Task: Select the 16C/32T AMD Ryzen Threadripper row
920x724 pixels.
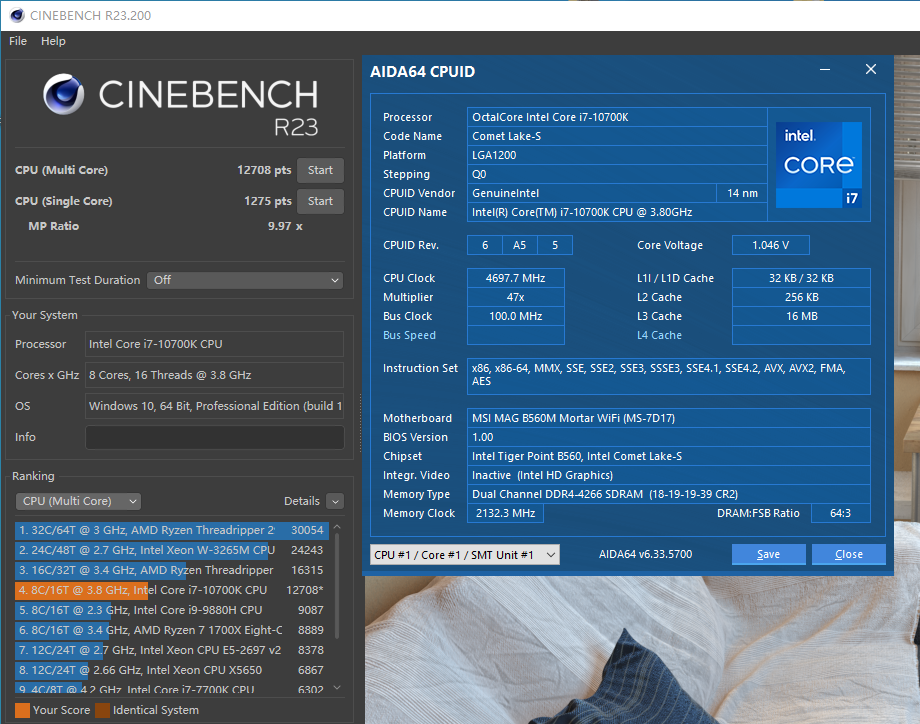Action: pos(172,570)
